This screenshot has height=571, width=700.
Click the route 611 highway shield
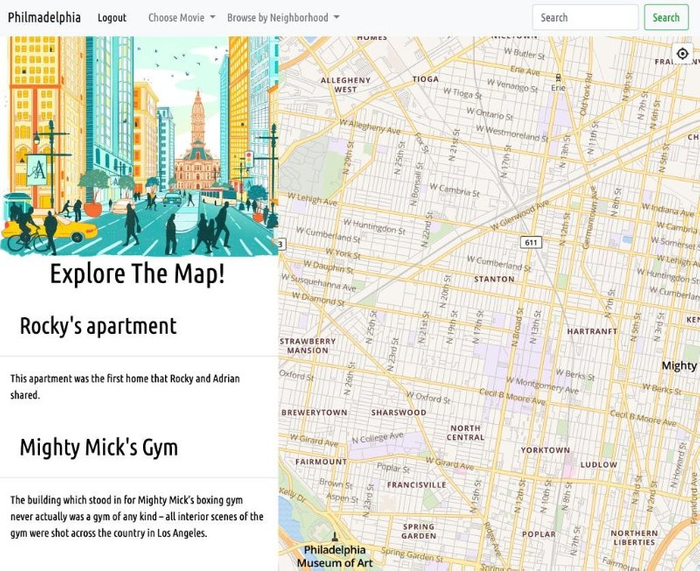point(531,242)
